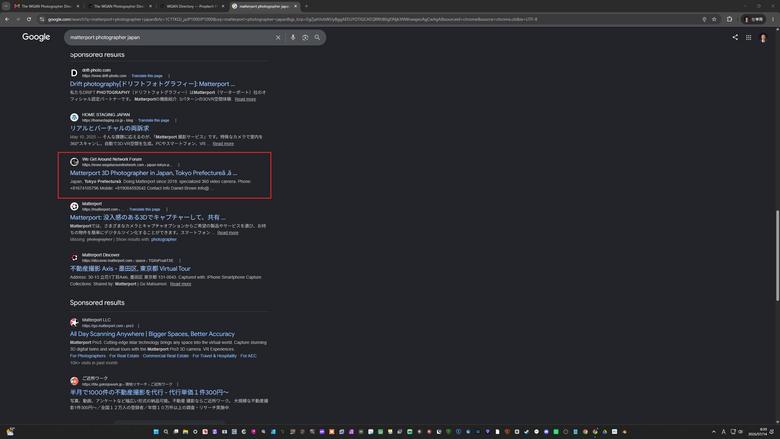This screenshot has height=439, width=780.
Task: Click the Google logo
Action: pyautogui.click(x=36, y=37)
